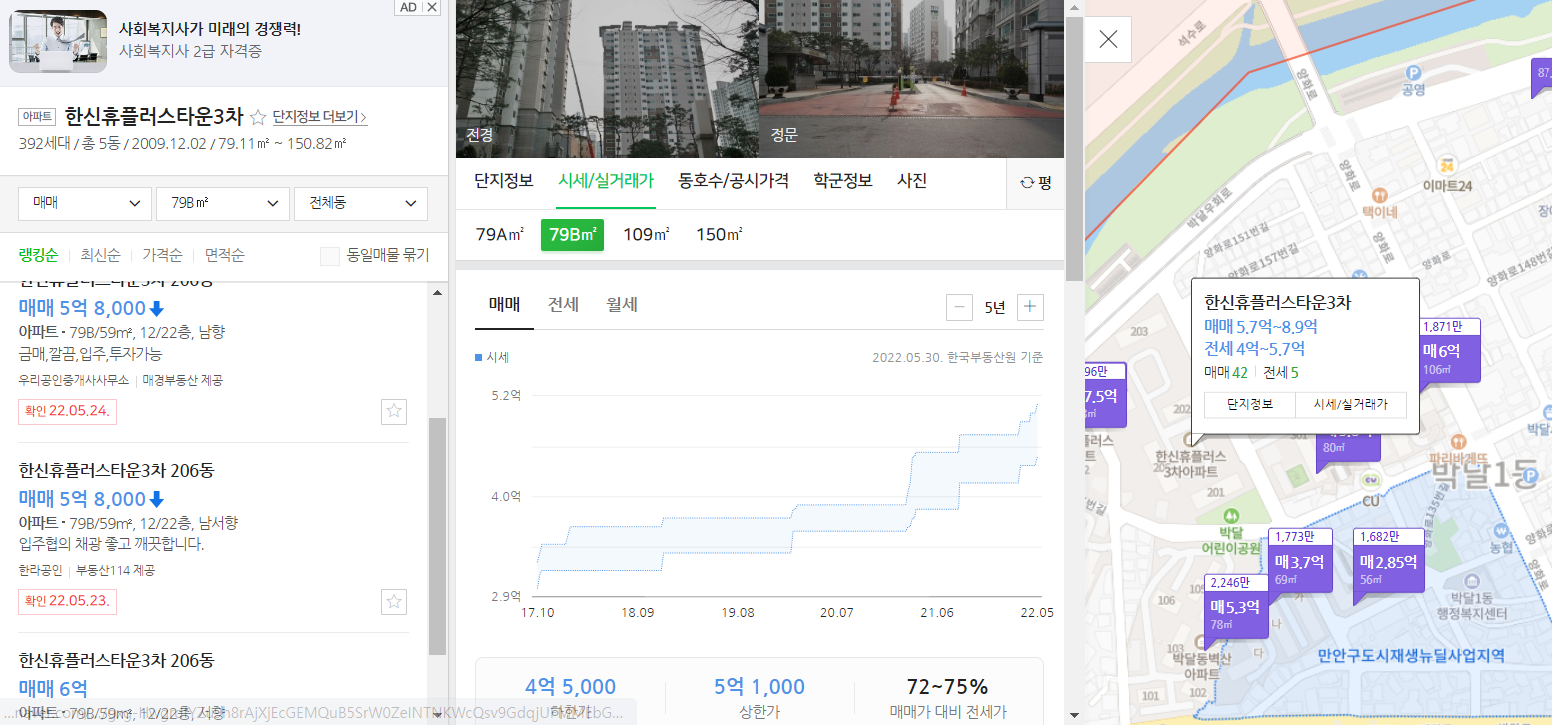Image resolution: width=1552 pixels, height=725 pixels.
Task: Switch to the 사진 tab
Action: [912, 181]
